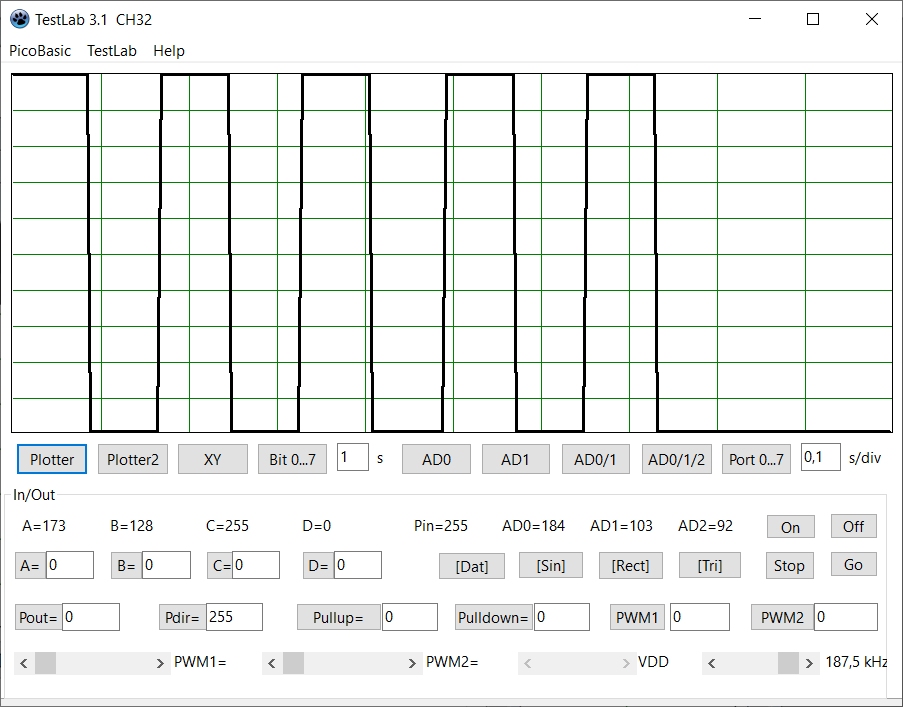Click PWM1 slider right arrow
Screen dimensions: 903x707
point(160,663)
